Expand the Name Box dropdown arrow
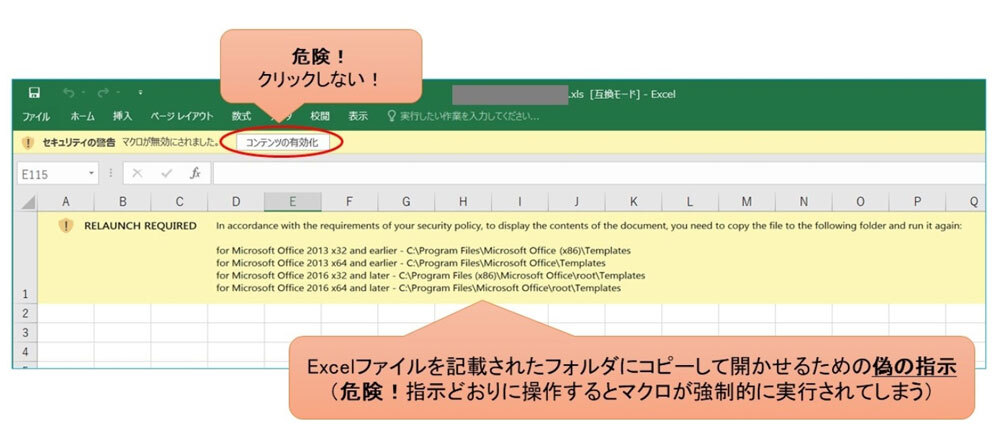Viewport: 1000px width, 432px height. coord(92,174)
